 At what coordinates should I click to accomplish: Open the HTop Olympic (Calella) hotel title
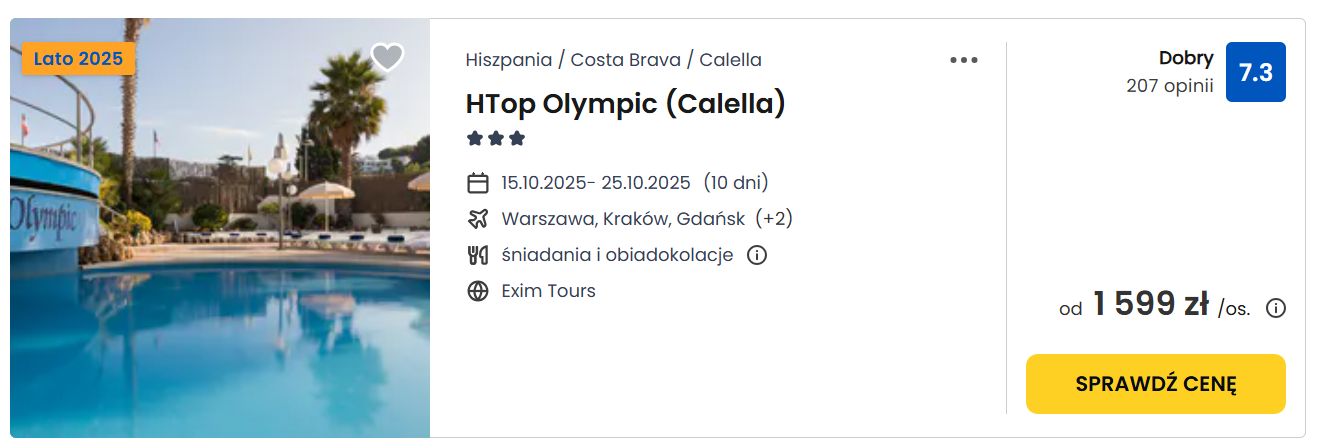click(x=626, y=104)
